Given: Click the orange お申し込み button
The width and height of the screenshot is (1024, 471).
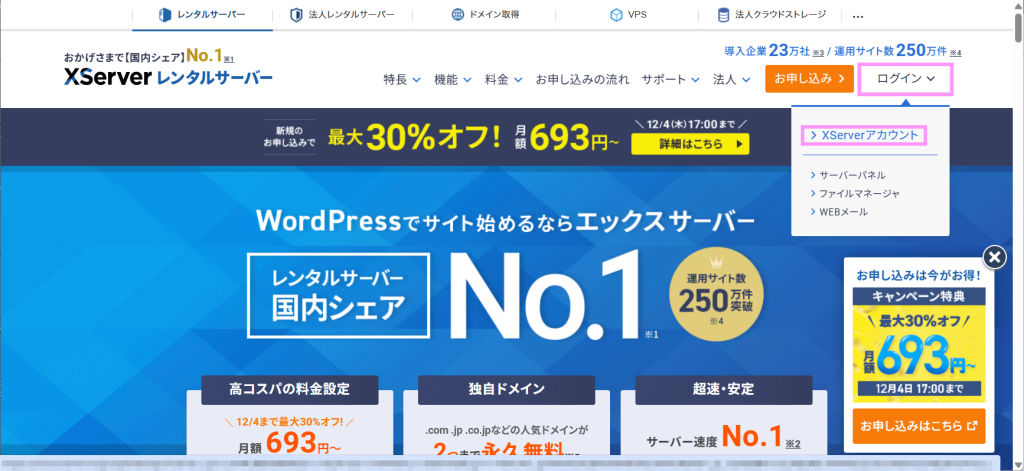Looking at the screenshot, I should [x=809, y=79].
